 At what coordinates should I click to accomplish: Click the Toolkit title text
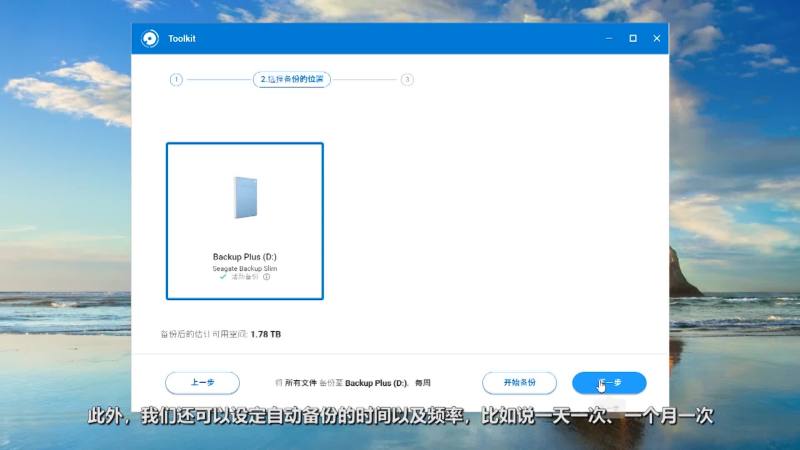point(182,39)
